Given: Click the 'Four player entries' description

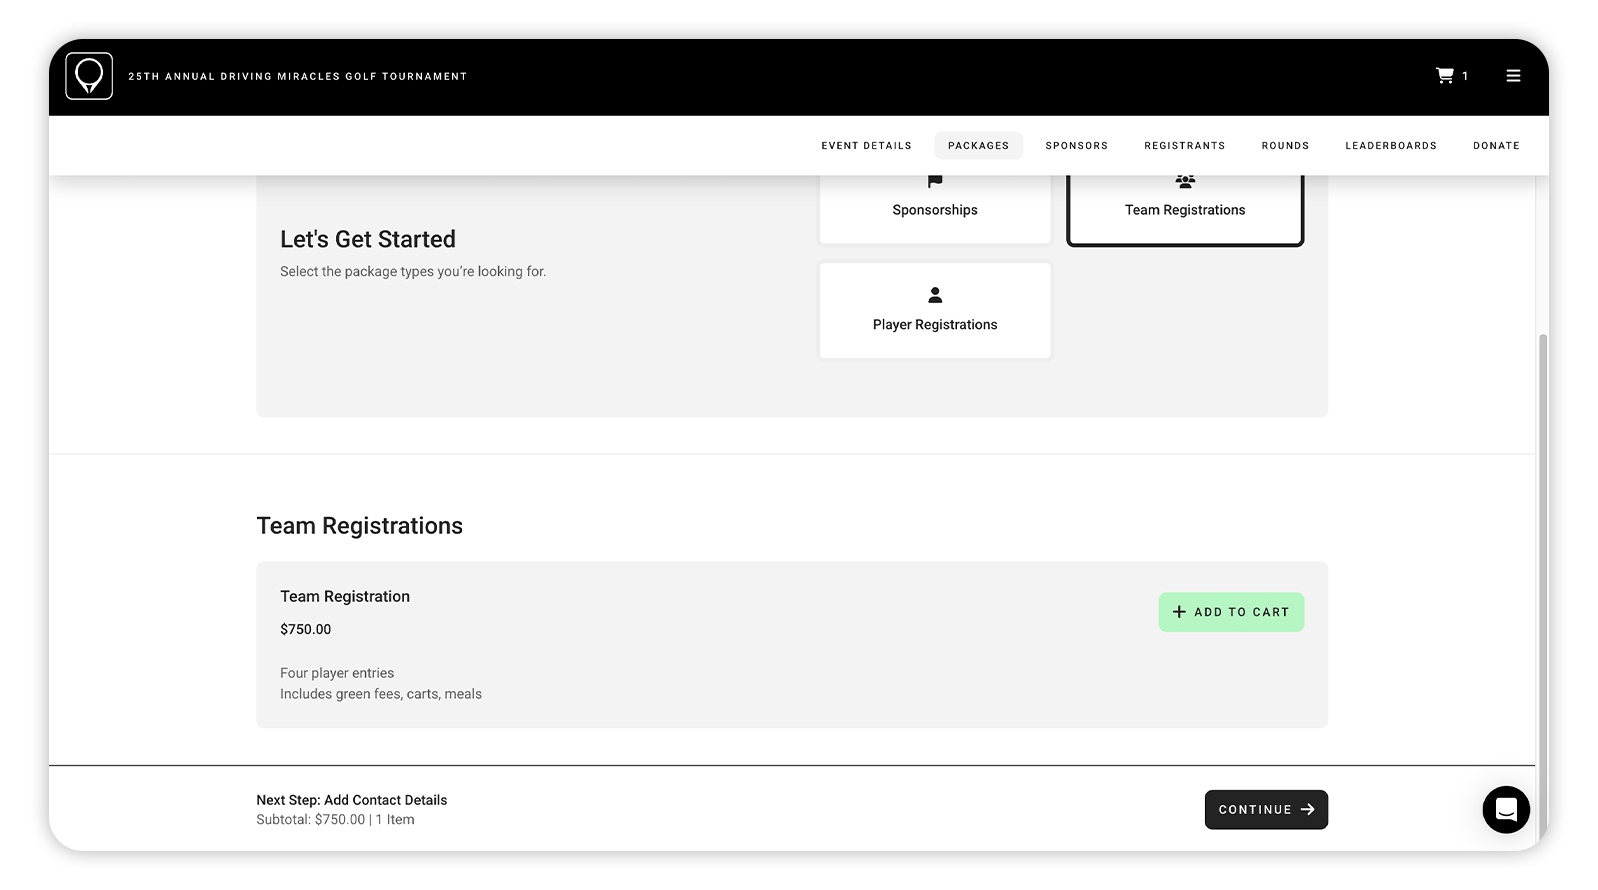Looking at the screenshot, I should pos(337,673).
